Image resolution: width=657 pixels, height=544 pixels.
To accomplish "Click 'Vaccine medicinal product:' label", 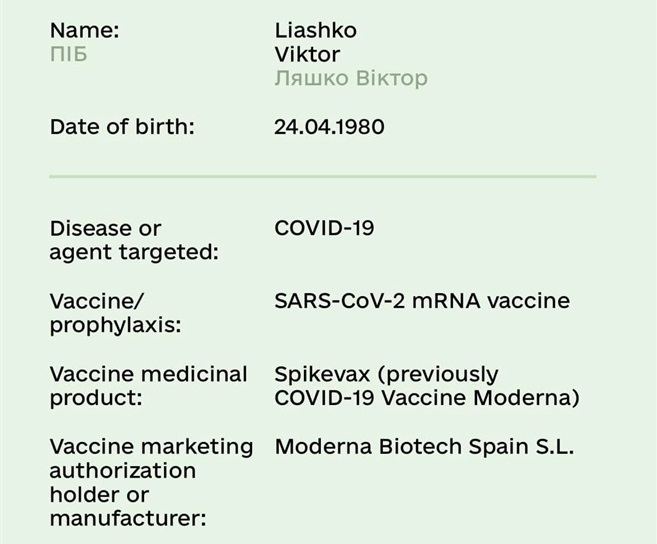I will 148,386.
